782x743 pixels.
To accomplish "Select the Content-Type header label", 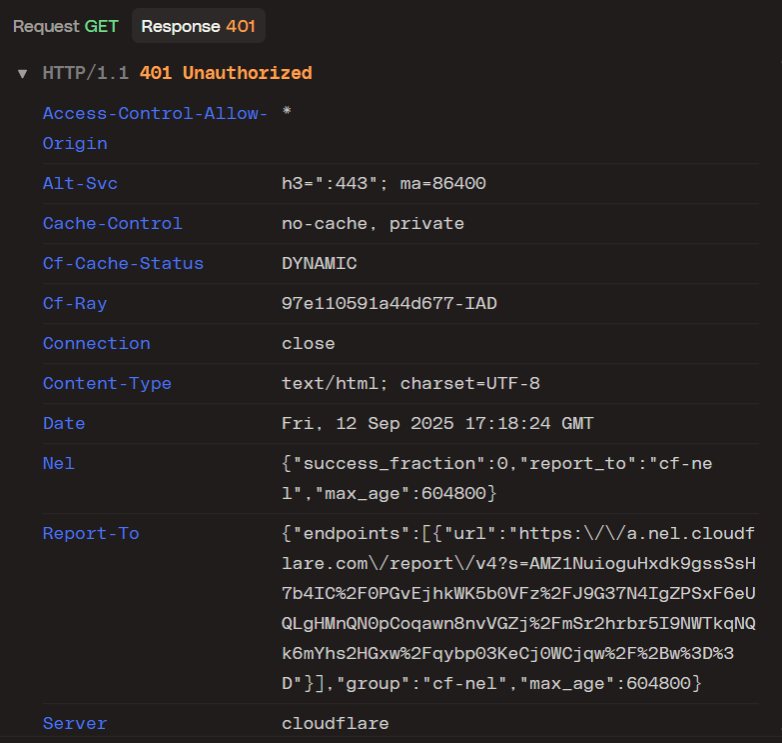I will pyautogui.click(x=107, y=384).
